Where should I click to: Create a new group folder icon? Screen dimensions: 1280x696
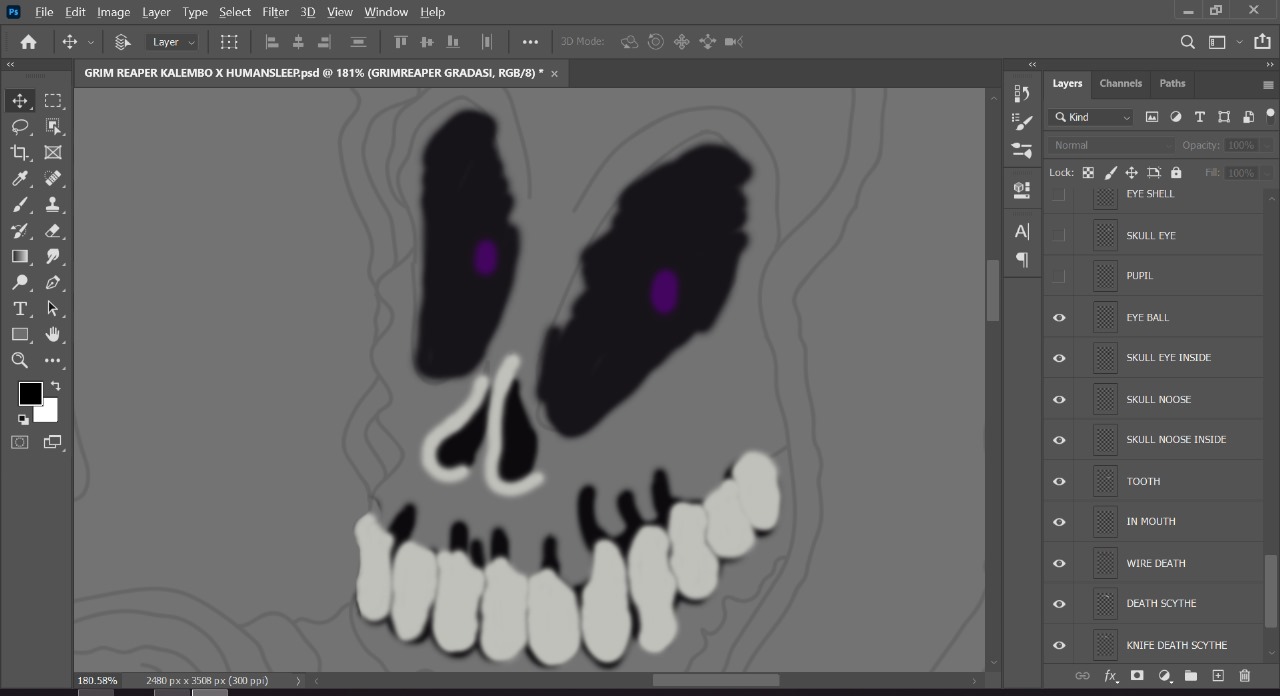[x=1191, y=676]
